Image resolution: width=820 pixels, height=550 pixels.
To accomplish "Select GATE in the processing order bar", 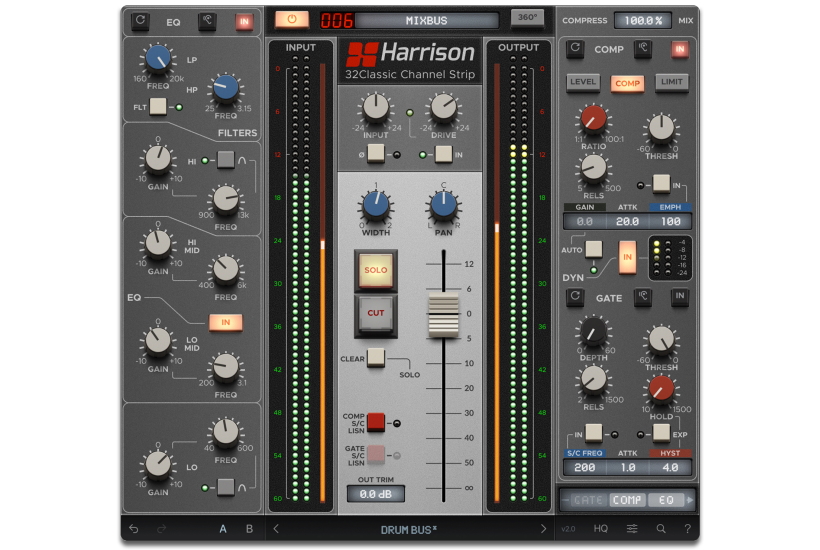I will pos(588,500).
